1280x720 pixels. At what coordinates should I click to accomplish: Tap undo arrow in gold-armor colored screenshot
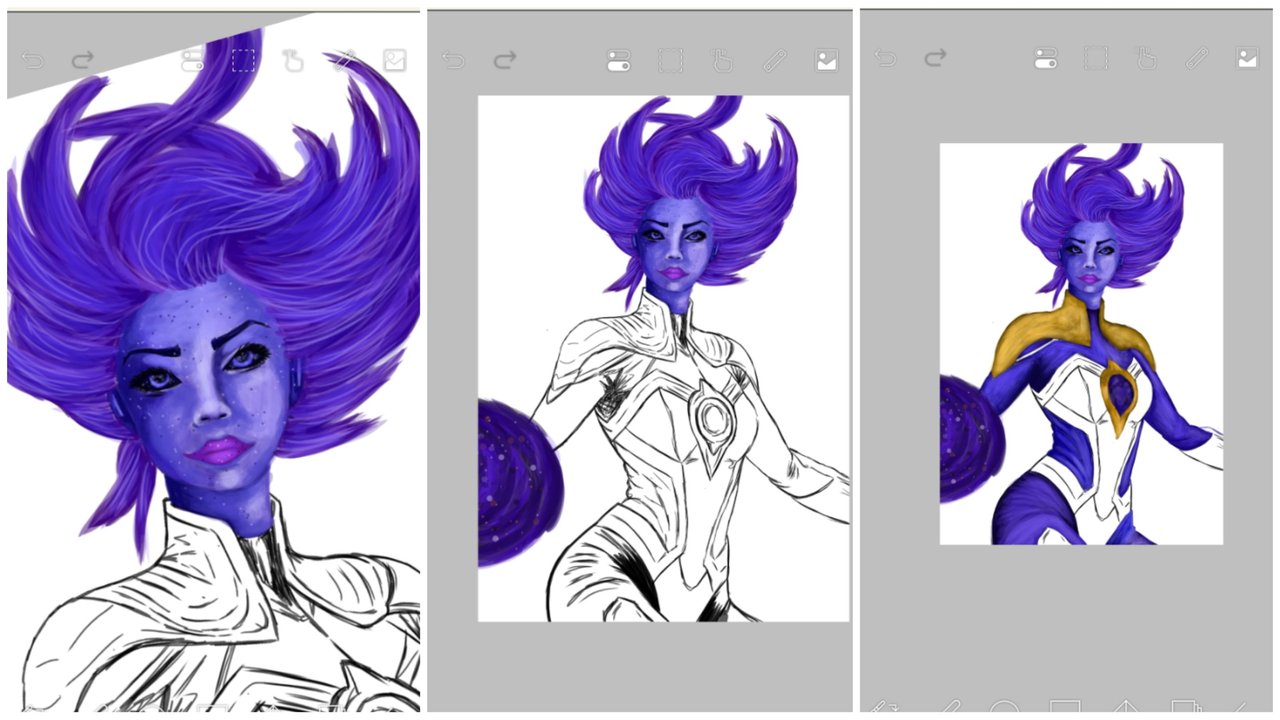[x=886, y=58]
